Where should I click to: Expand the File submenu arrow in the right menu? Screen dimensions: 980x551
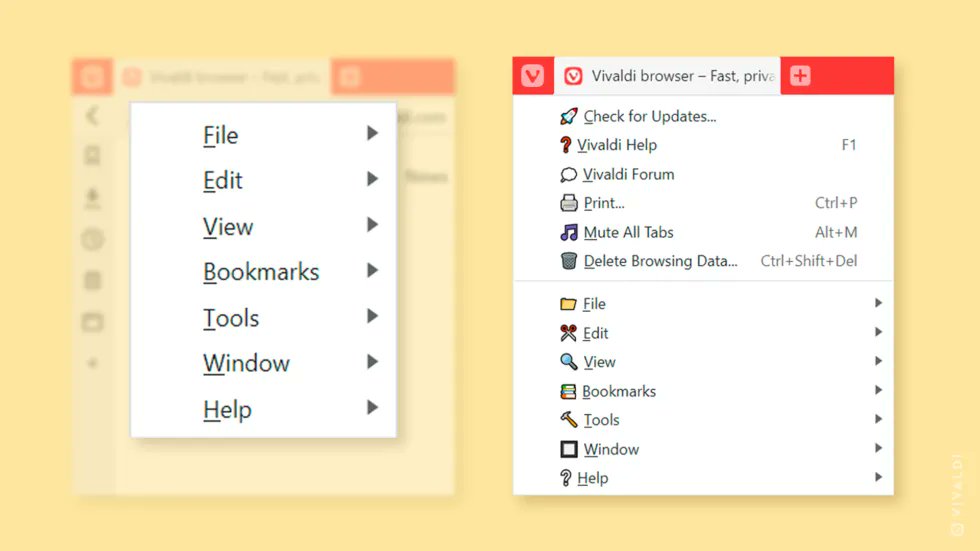(x=878, y=303)
